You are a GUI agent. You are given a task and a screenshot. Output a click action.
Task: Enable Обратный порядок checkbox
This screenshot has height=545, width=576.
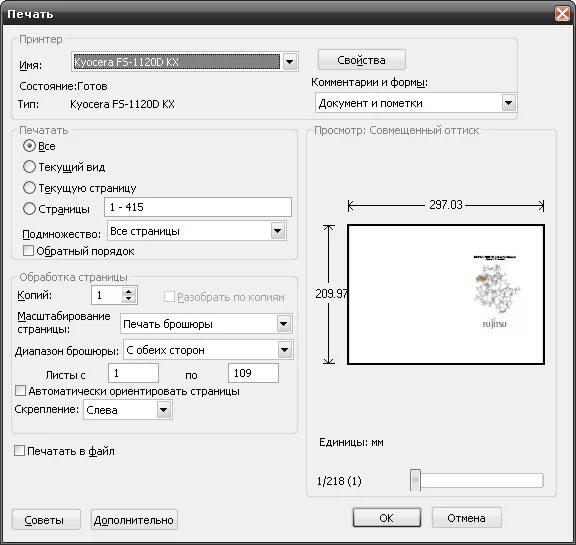28,251
